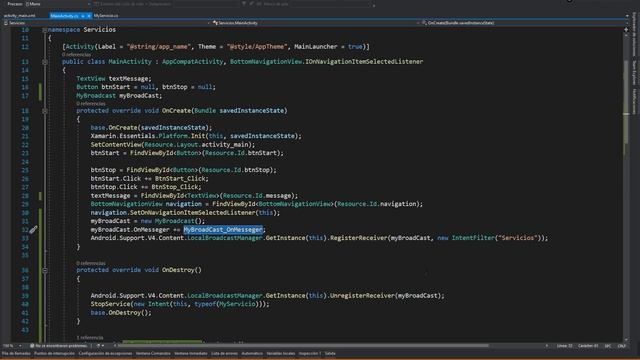Viewport: 640px width, 360px height.
Task: Open the OnCreate member navigation dropdown
Action: (x=524, y=23)
